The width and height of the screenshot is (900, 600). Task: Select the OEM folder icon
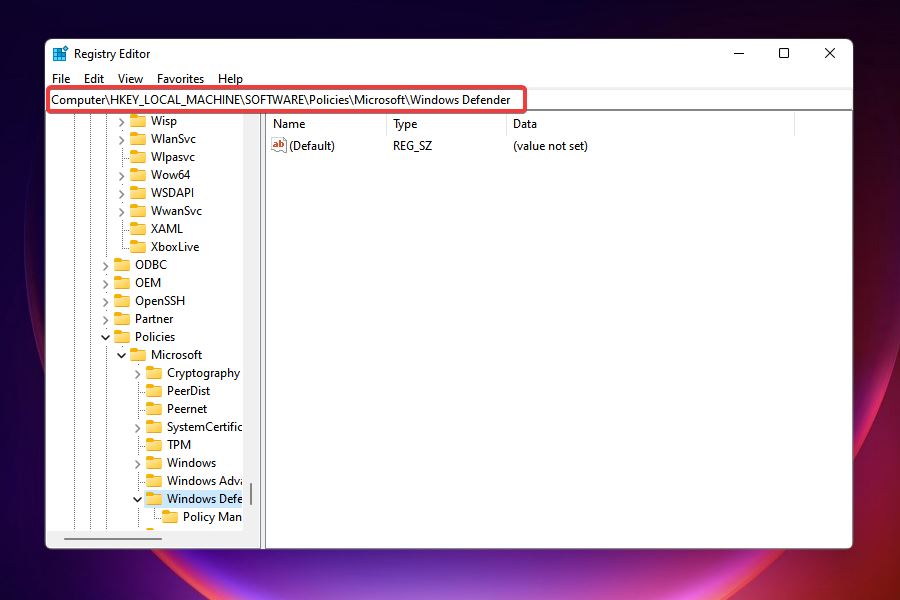pyautogui.click(x=123, y=282)
